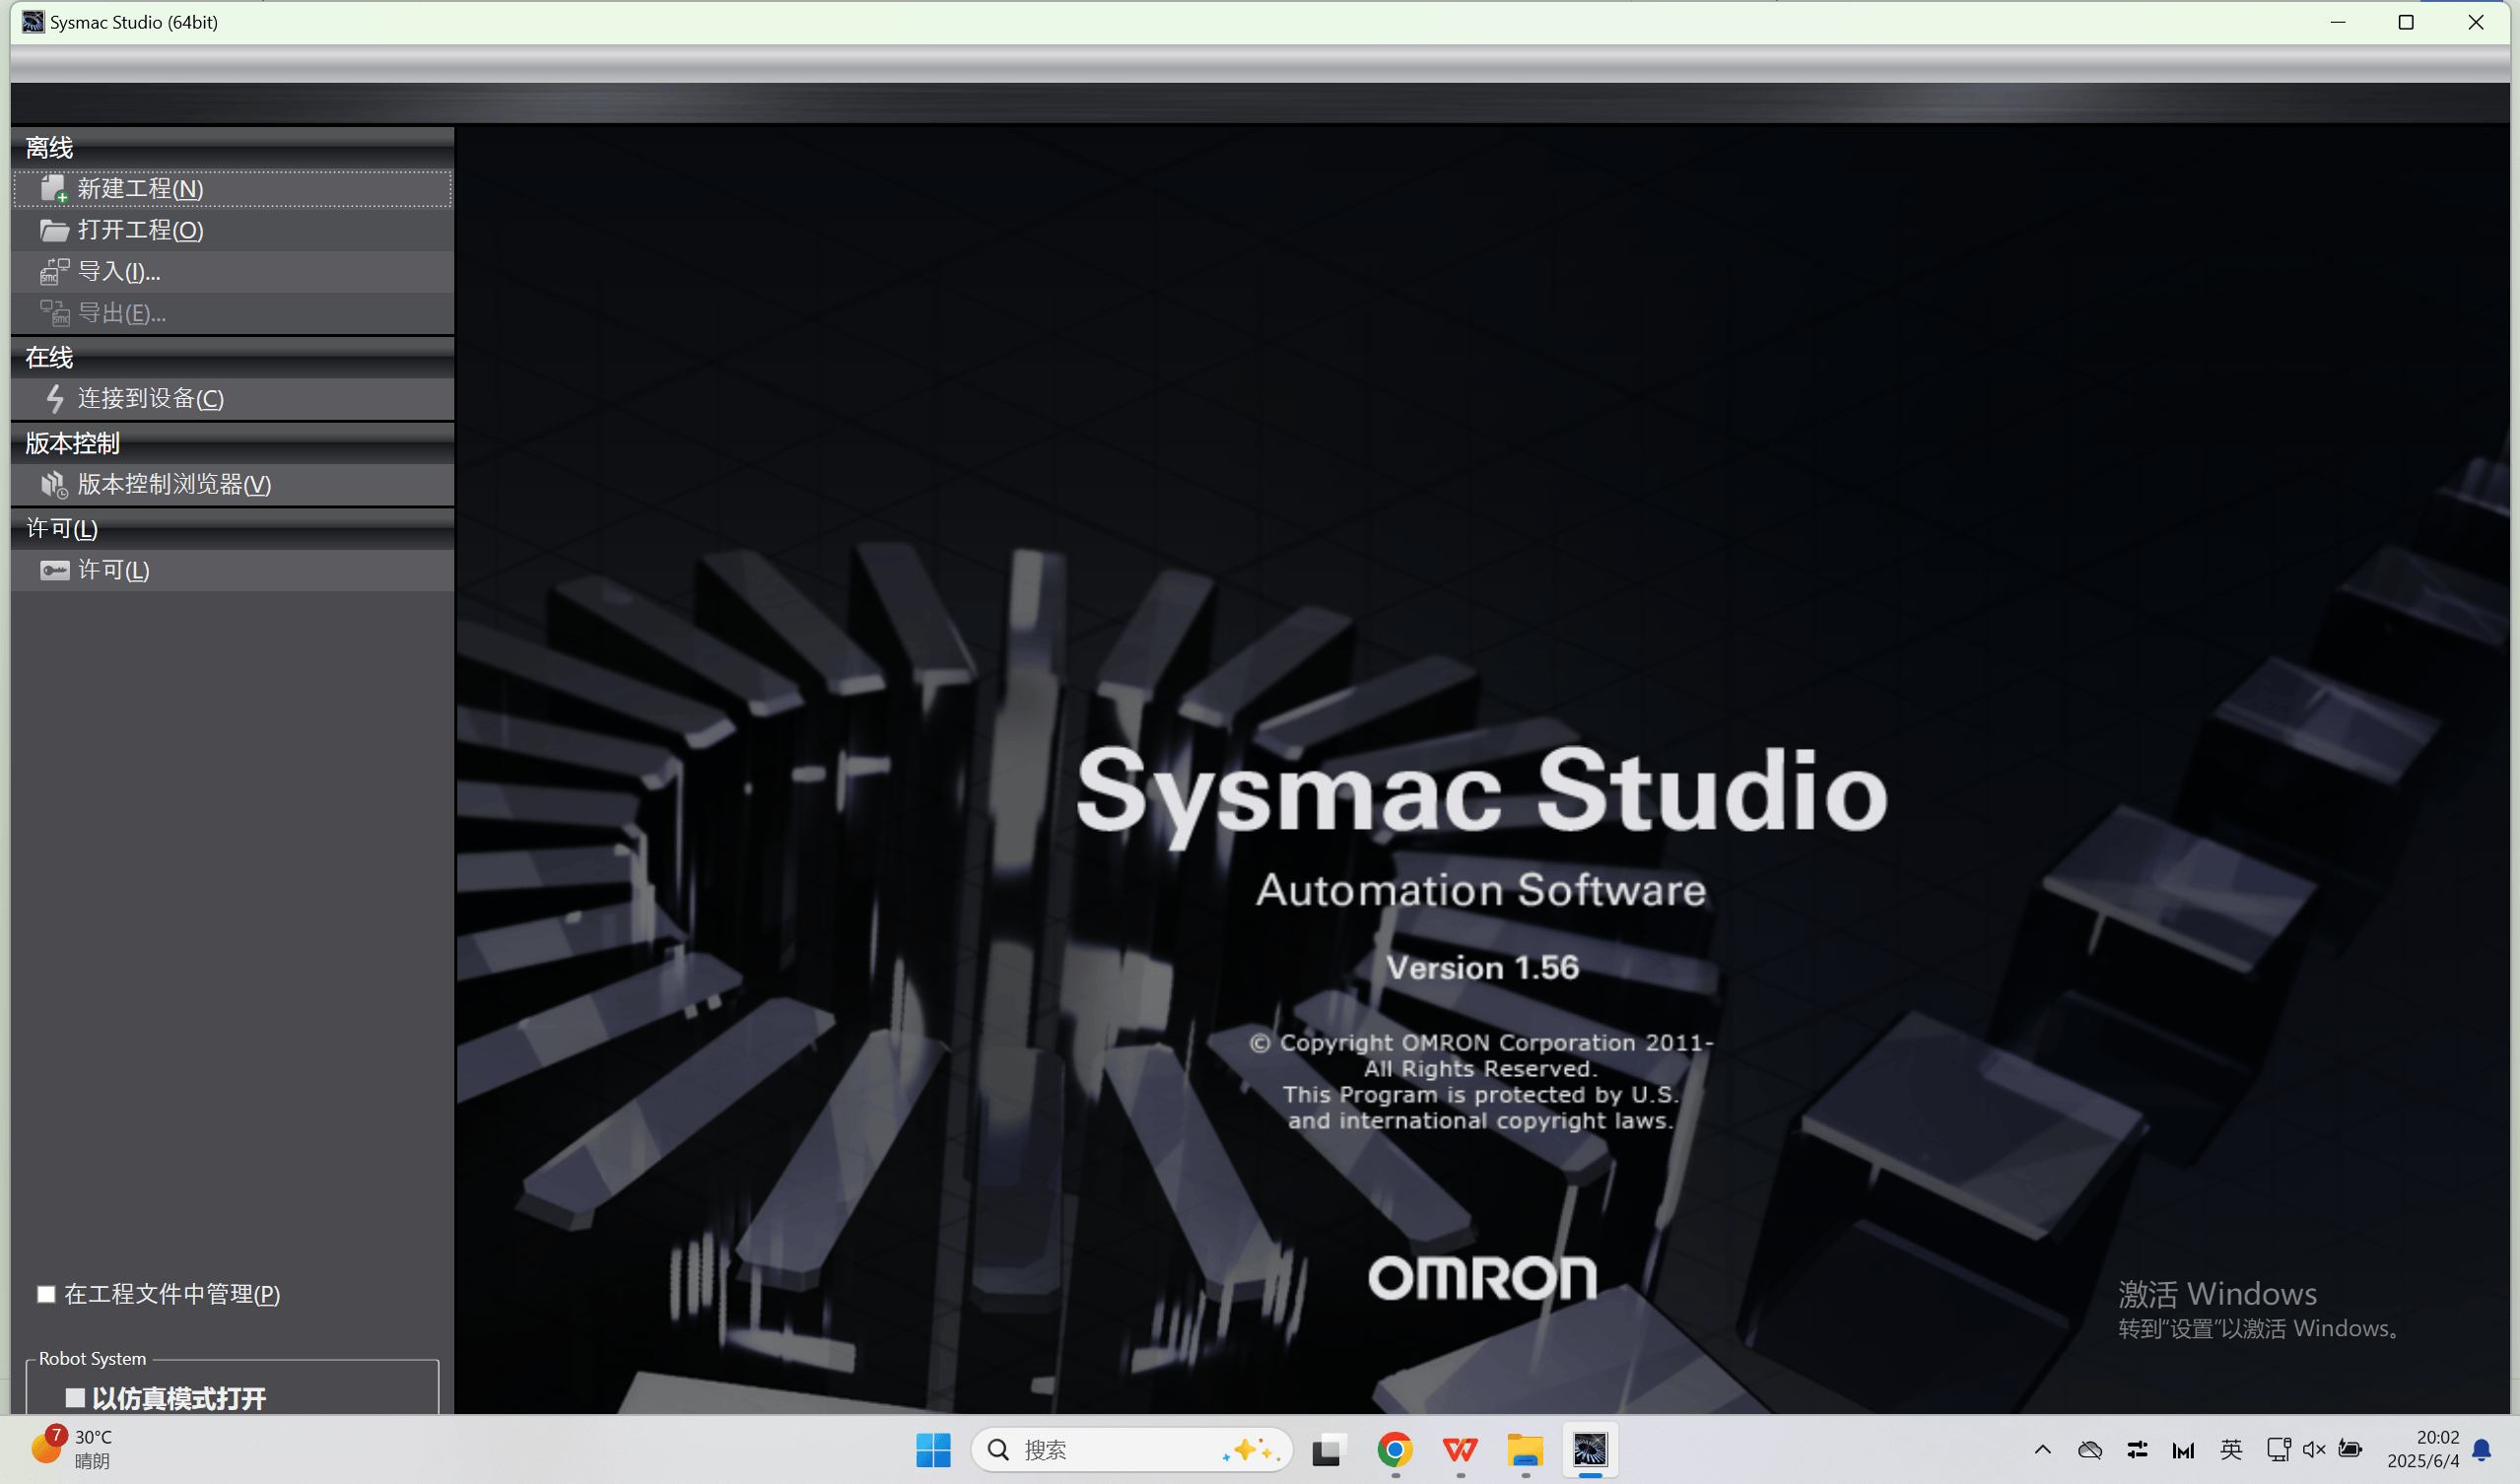Open Google Chrome from the taskbar

1394,1449
